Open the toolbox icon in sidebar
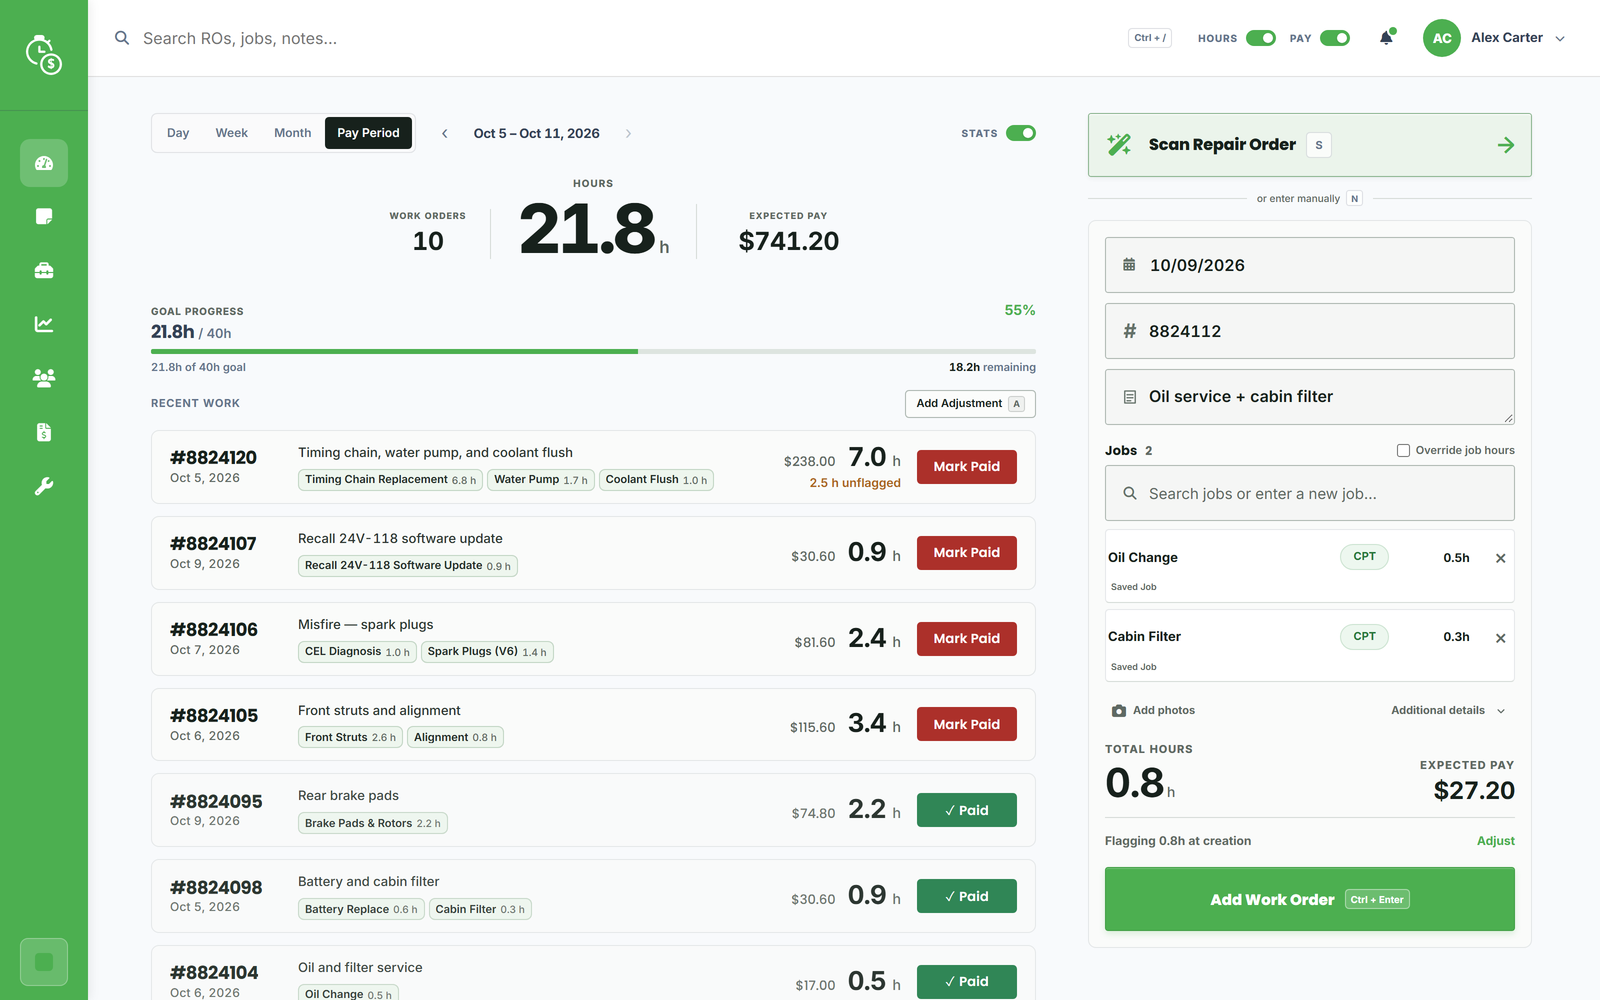The height and width of the screenshot is (1000, 1600). 44,271
